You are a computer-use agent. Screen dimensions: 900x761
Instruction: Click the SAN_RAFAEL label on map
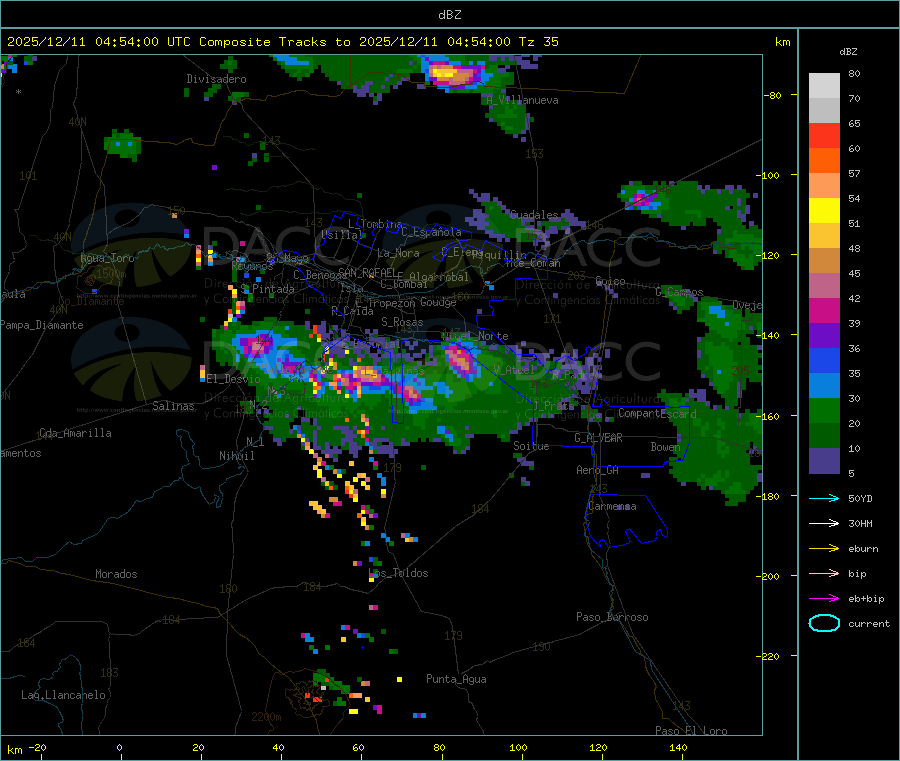368,272
